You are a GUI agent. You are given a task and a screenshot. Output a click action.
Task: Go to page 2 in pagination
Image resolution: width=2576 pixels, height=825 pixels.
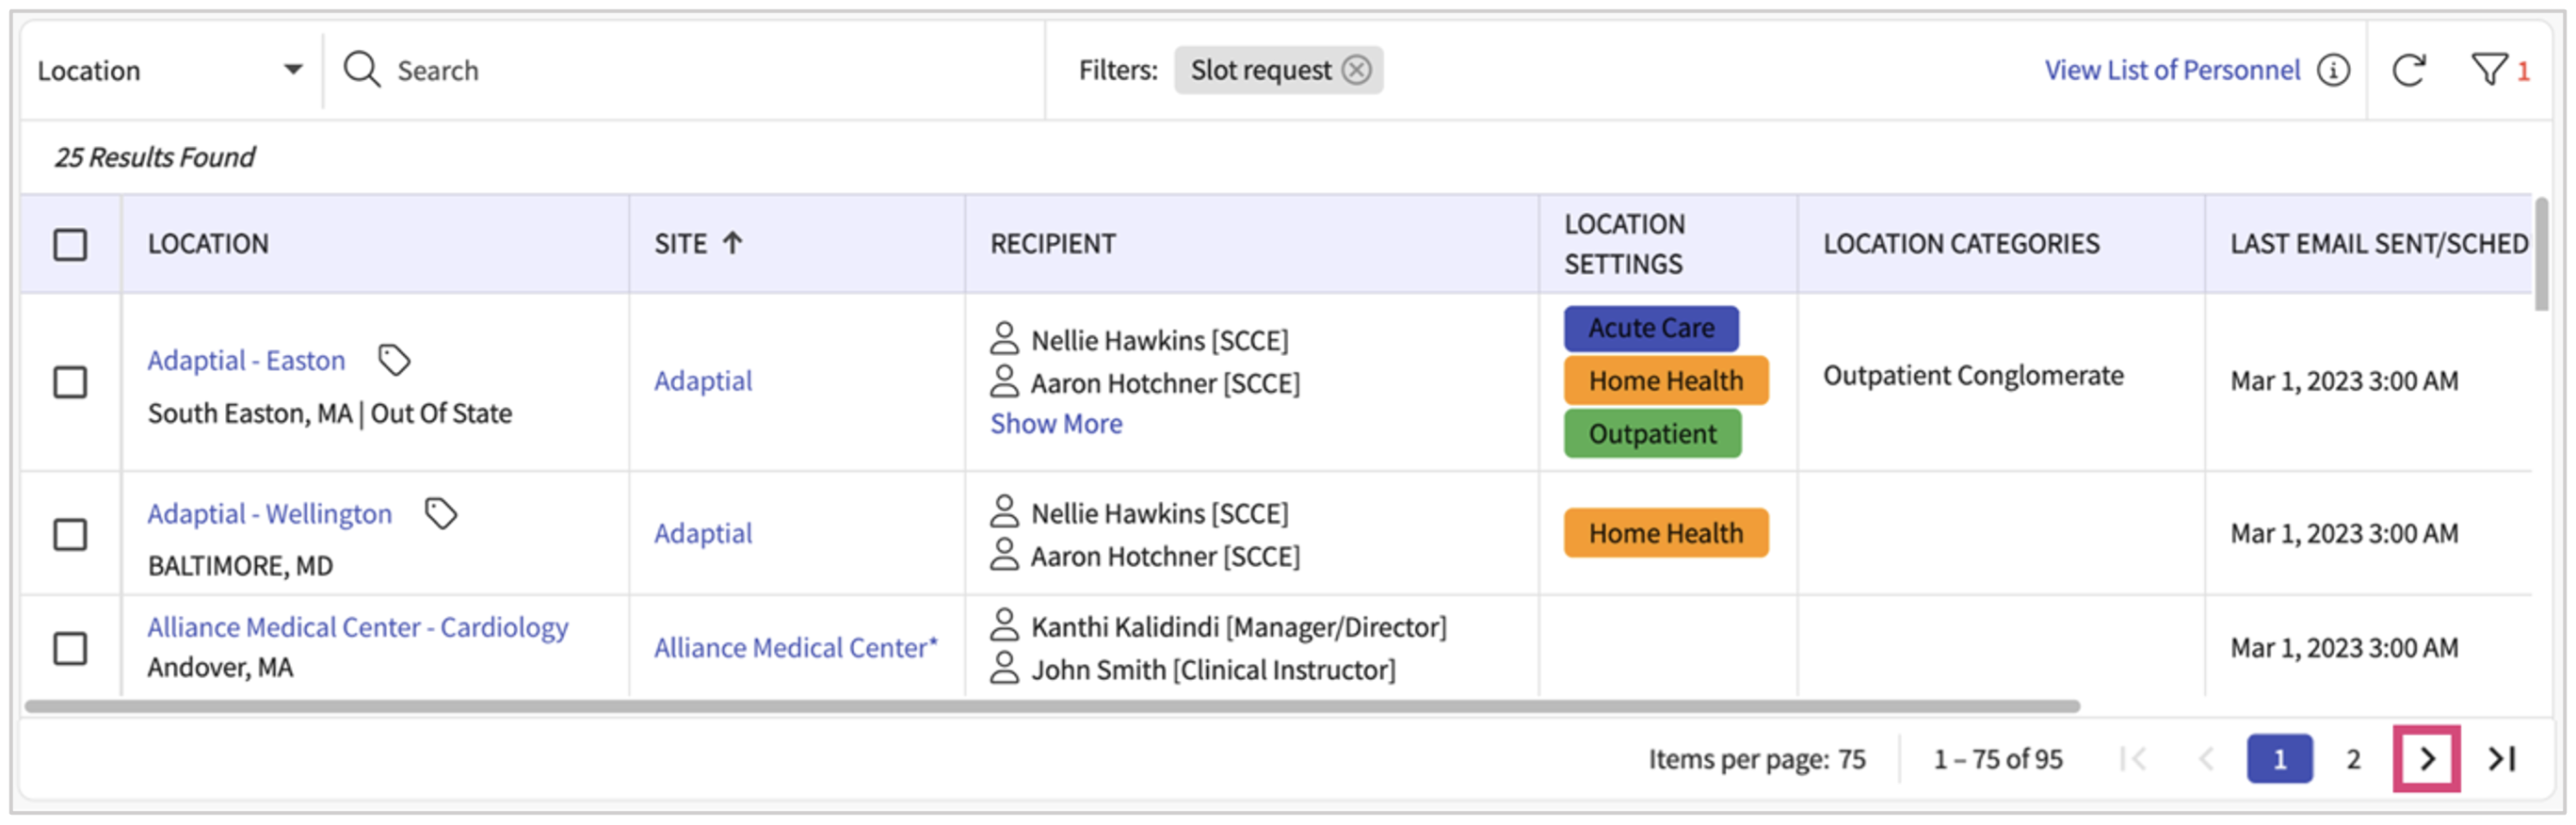[2353, 759]
